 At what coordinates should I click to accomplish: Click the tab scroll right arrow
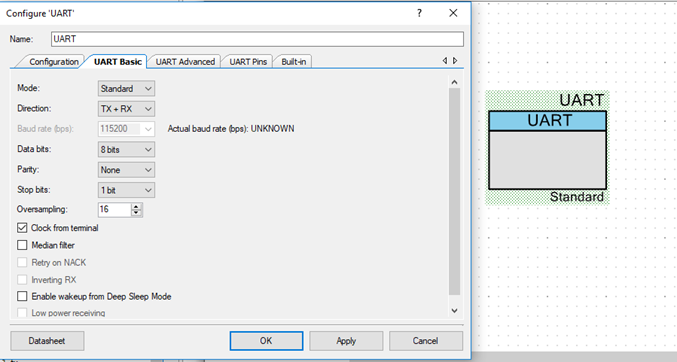455,61
